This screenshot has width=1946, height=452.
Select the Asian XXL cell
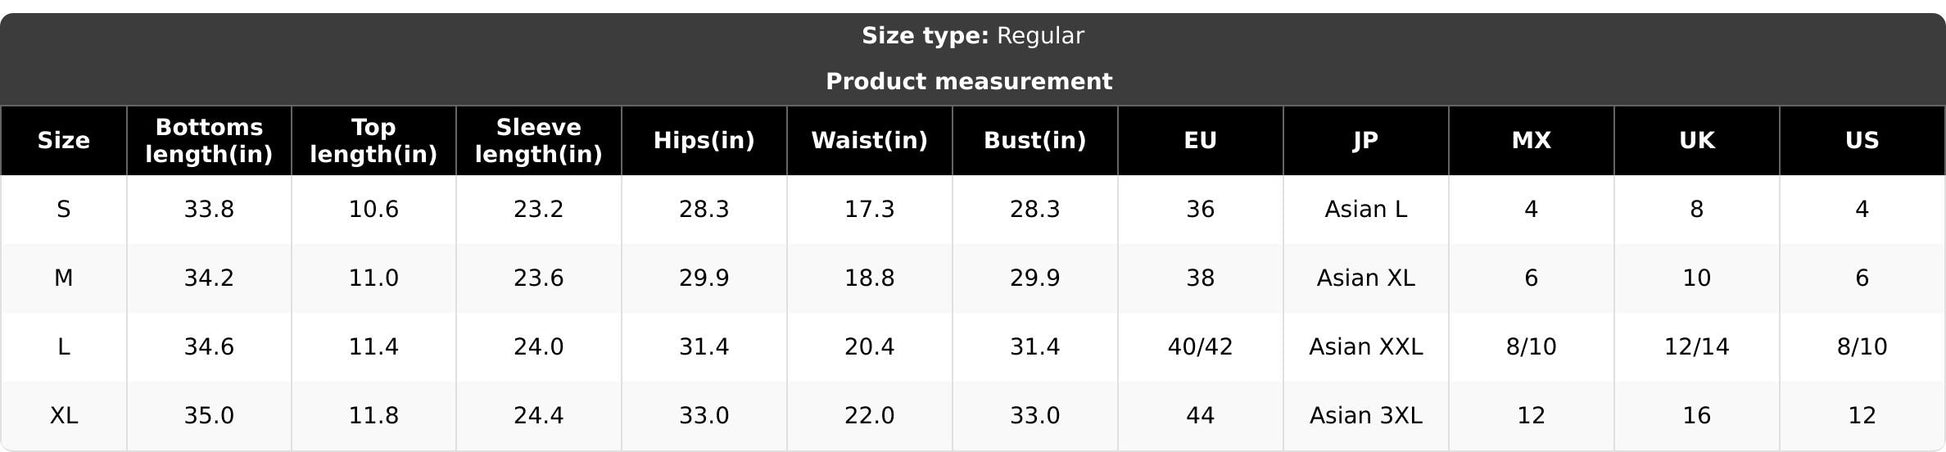pos(1366,347)
